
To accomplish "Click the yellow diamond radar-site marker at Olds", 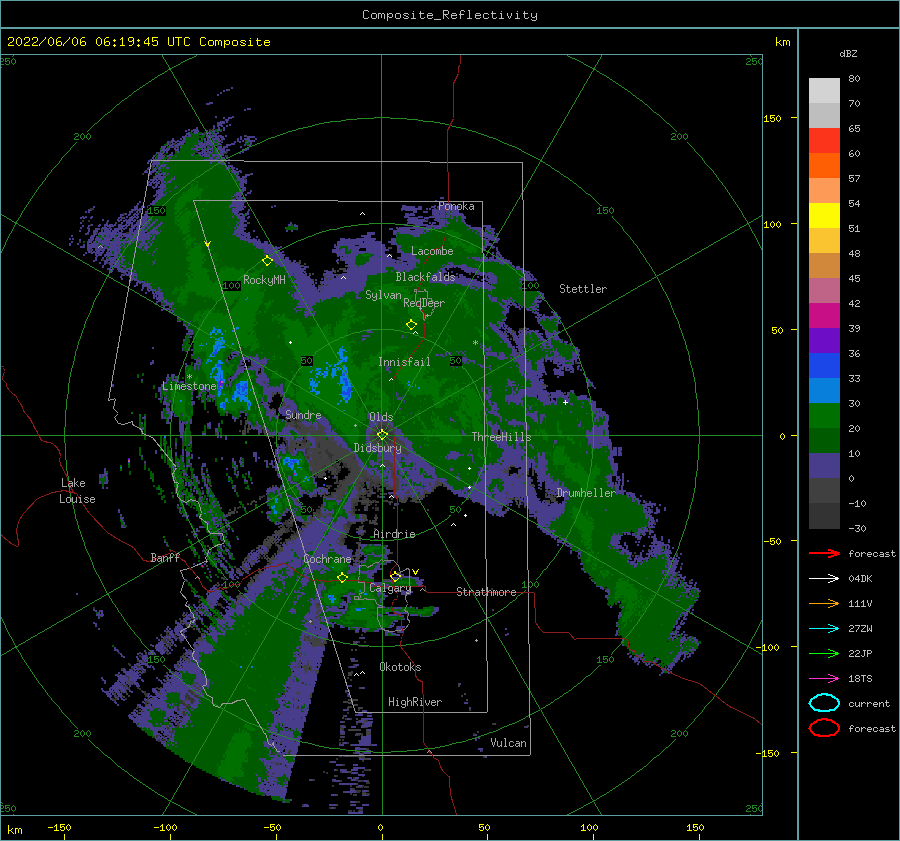I will click(x=382, y=435).
